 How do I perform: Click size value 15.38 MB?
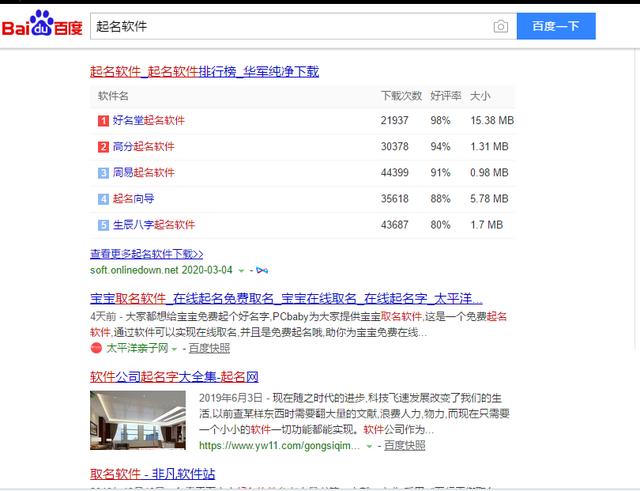coord(492,120)
